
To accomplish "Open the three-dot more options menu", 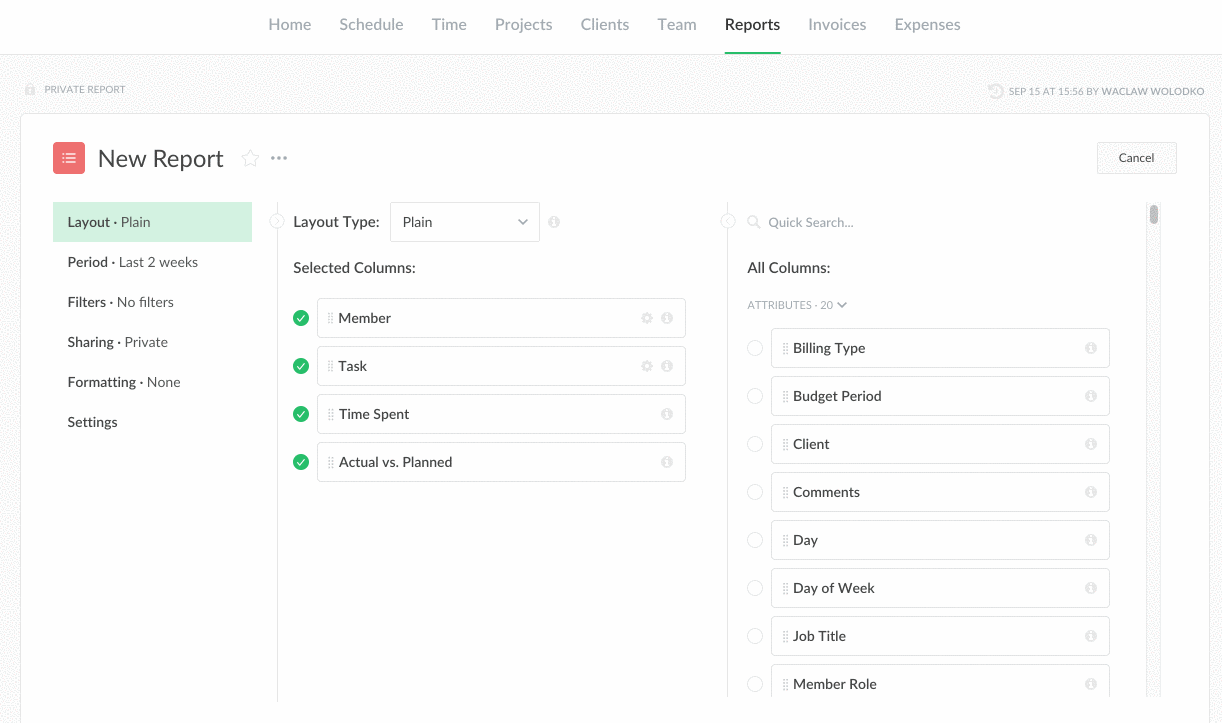I will point(279,159).
